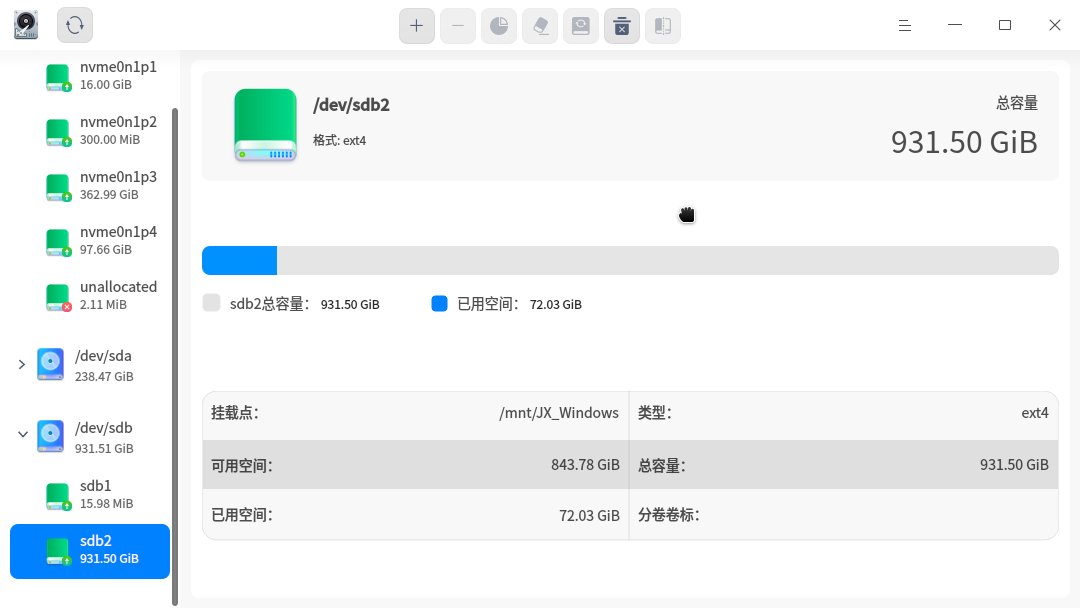Click the 72.03 GiB value in the details table
Image resolution: width=1080 pixels, height=608 pixels.
[590, 516]
